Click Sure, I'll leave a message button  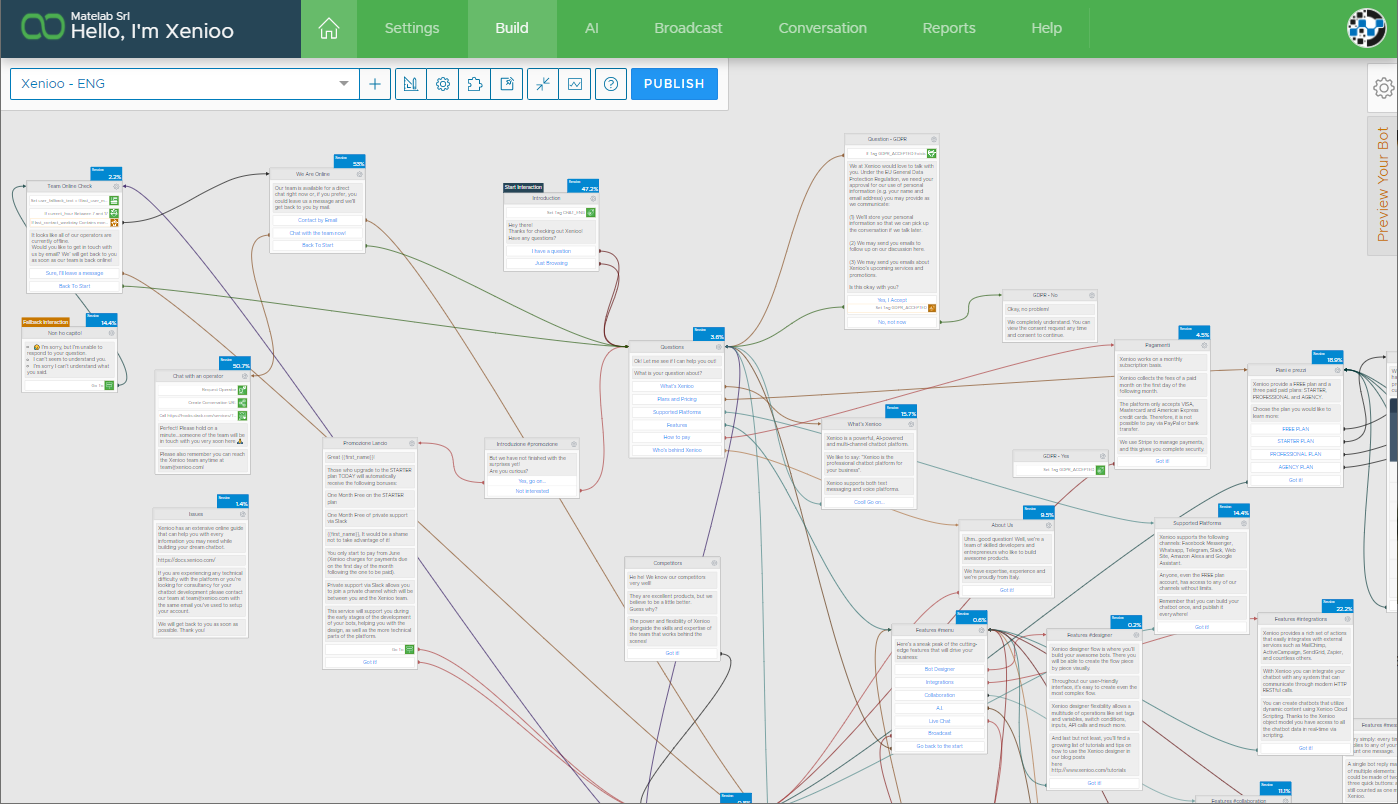pos(74,273)
